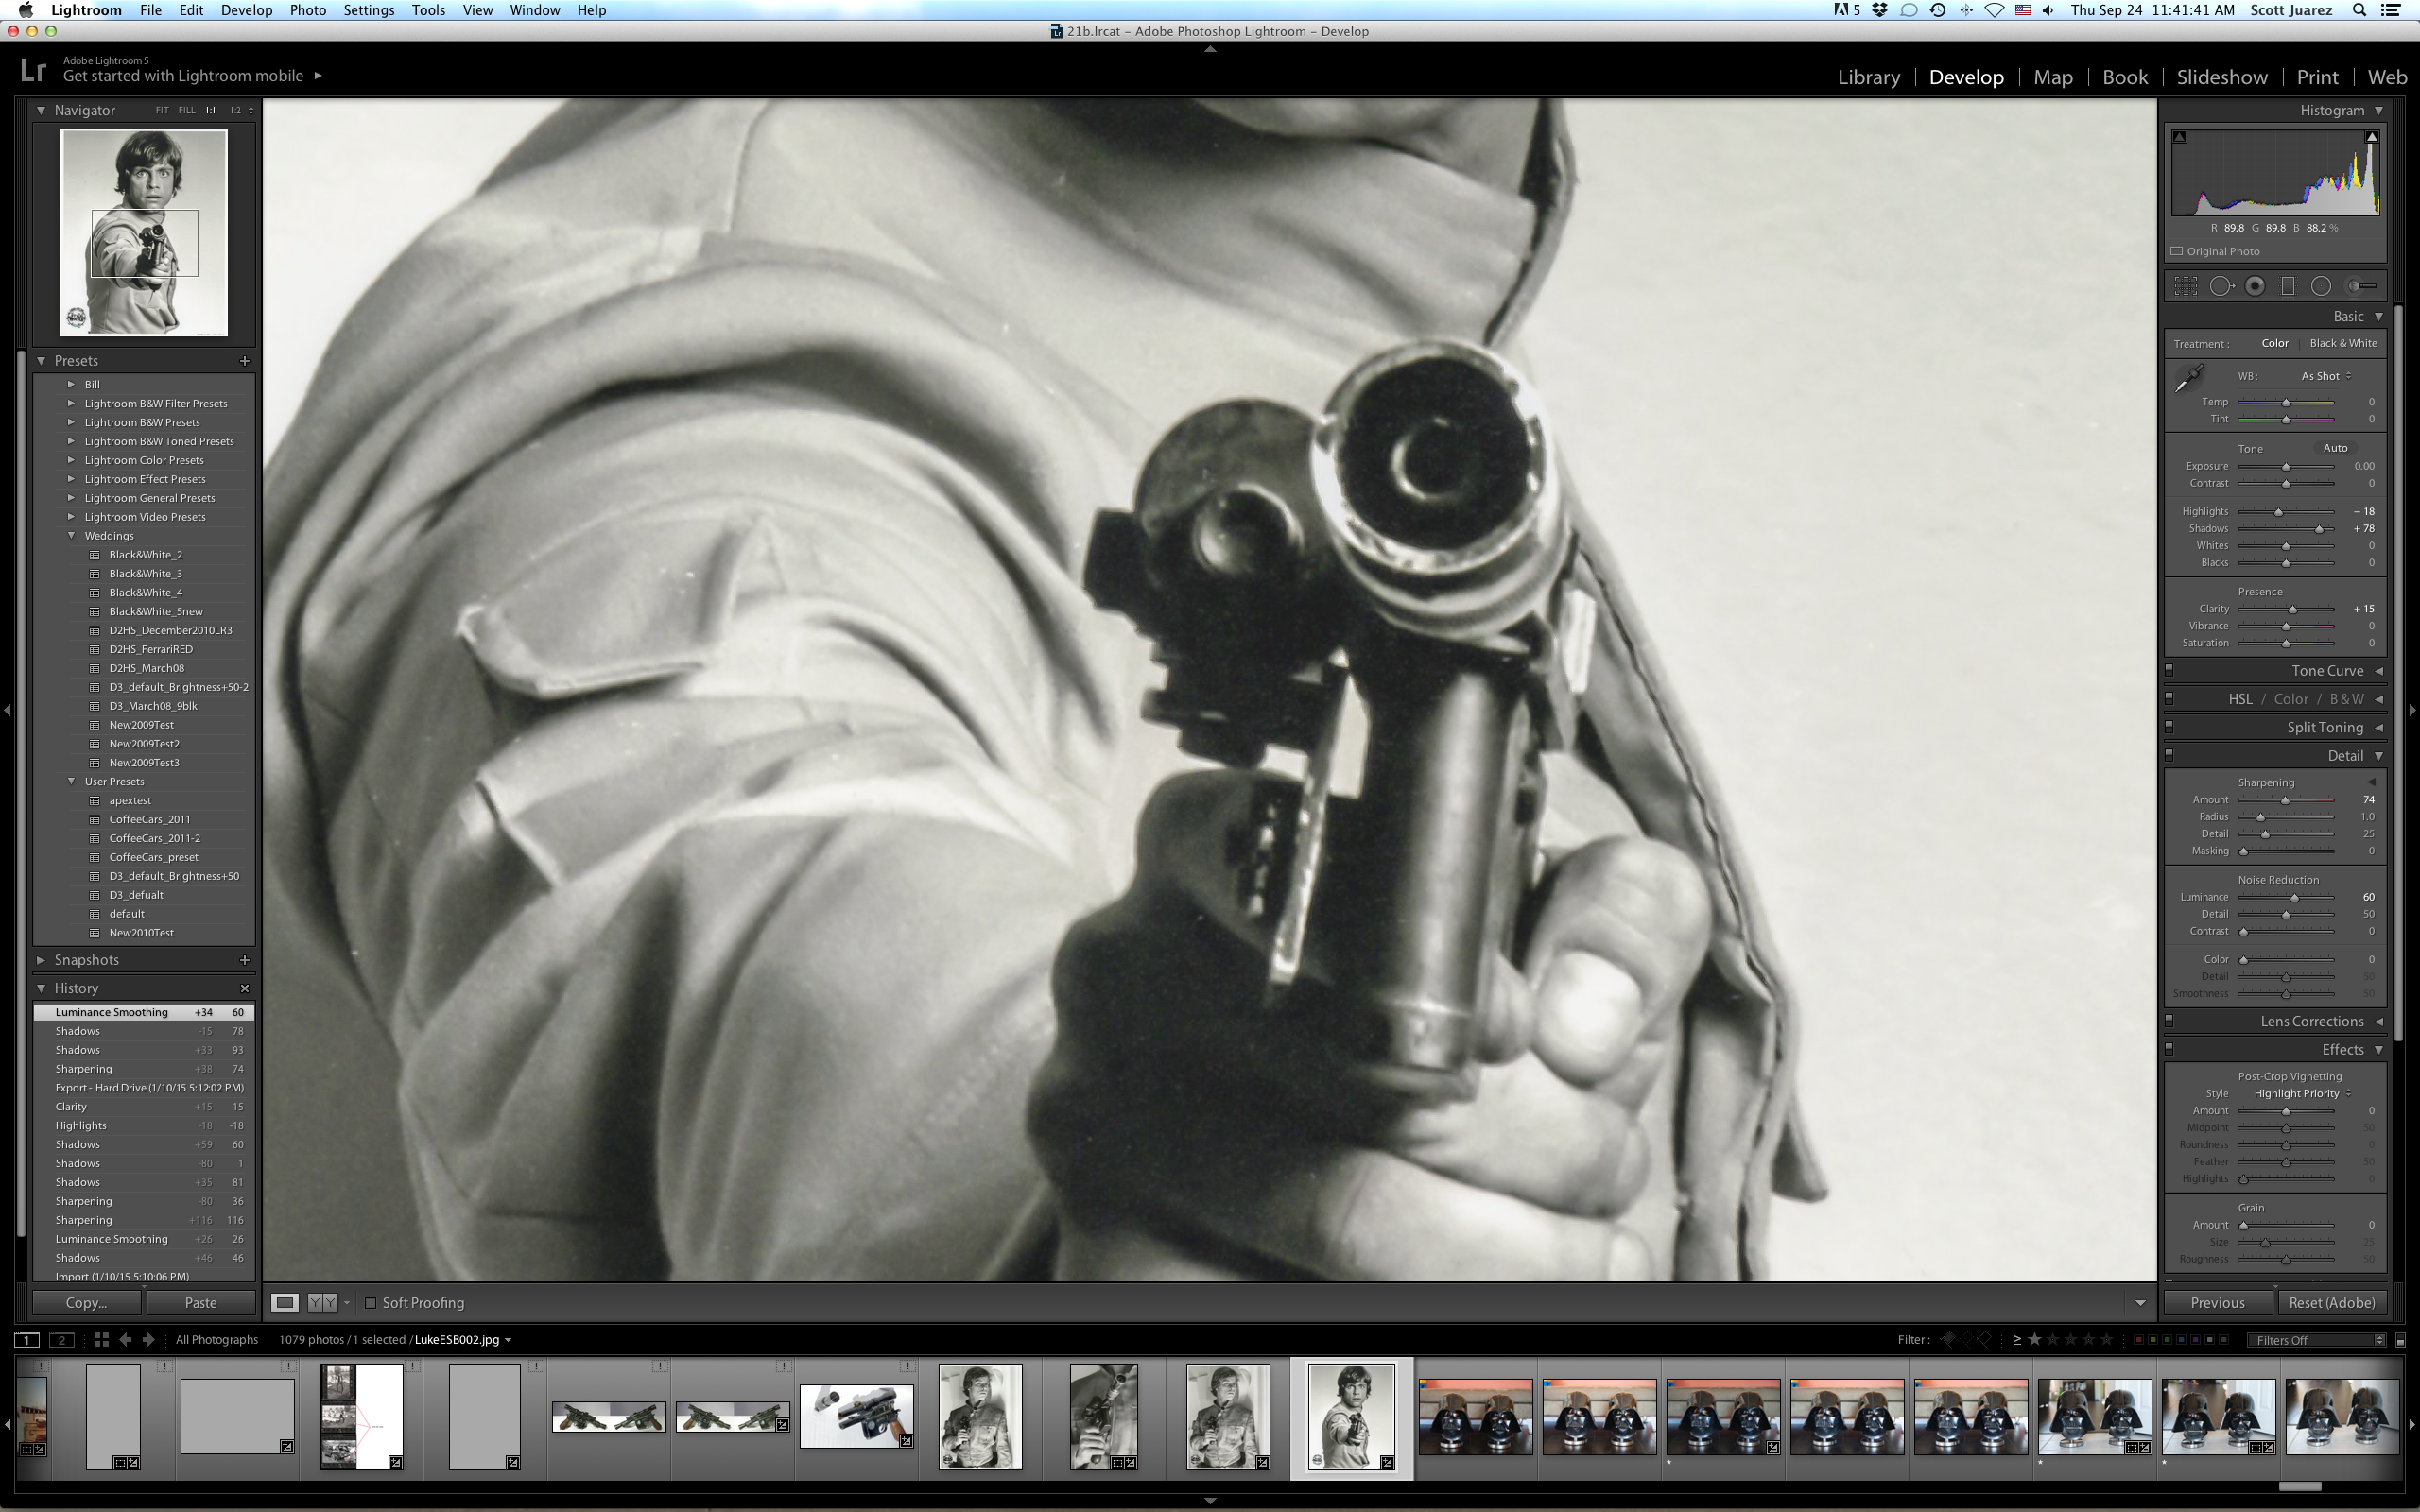Image resolution: width=2420 pixels, height=1512 pixels.
Task: Go forward with the filmstrip right arrow
Action: (x=148, y=1339)
